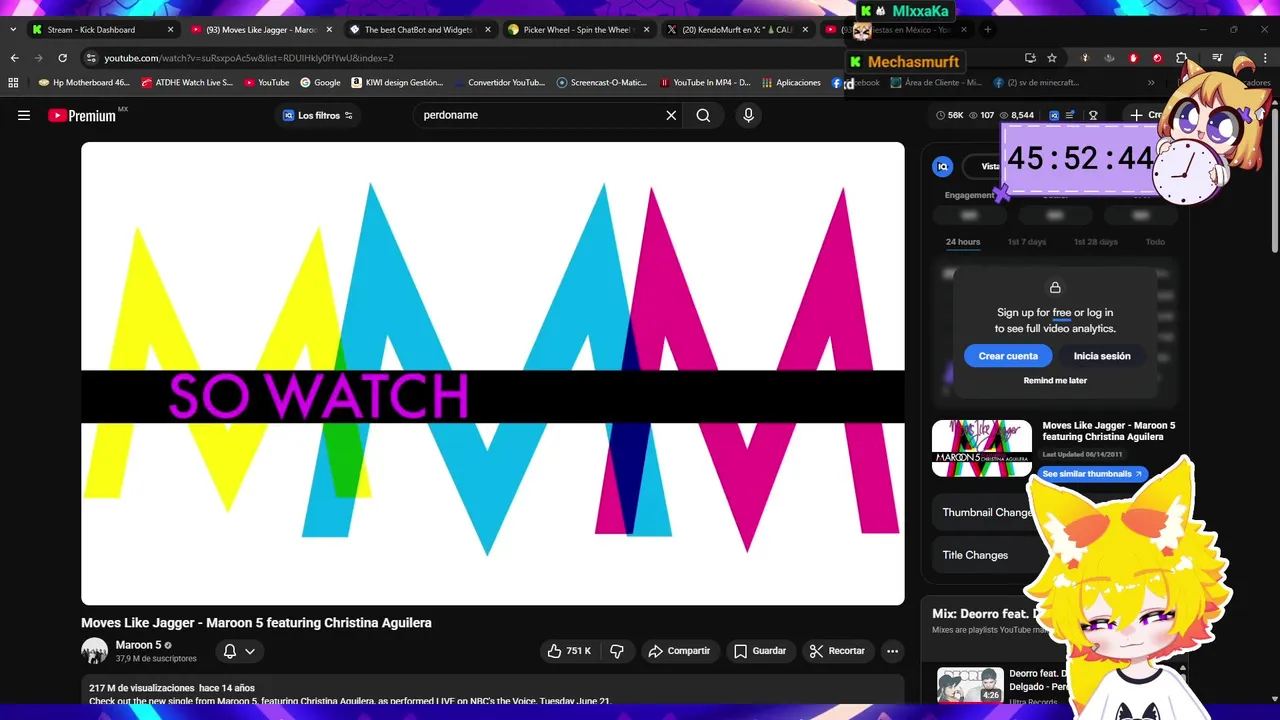Image resolution: width=1280 pixels, height=720 pixels.
Task: Open Maroon 5 channel avatar
Action: (94, 651)
